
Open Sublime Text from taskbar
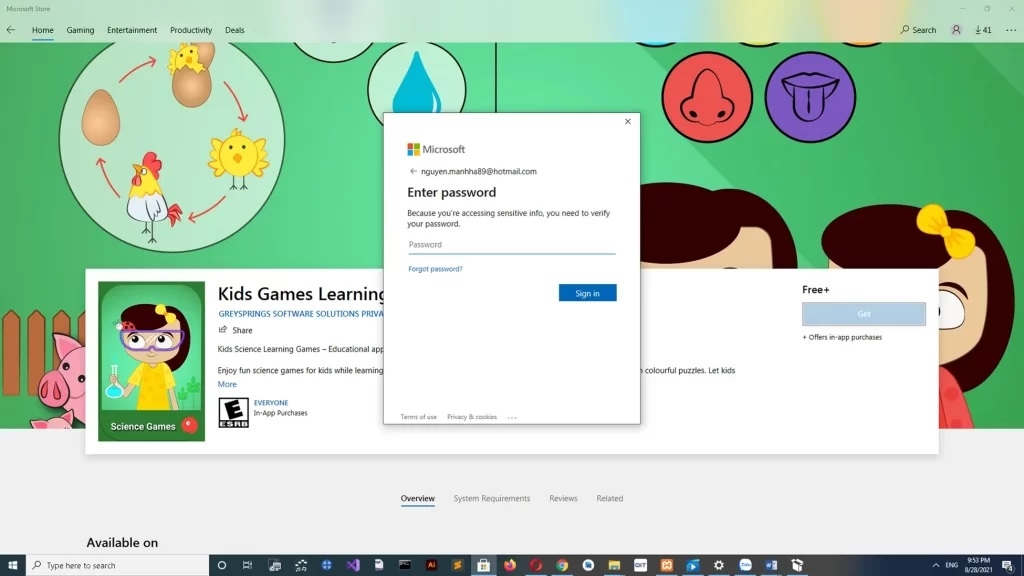click(457, 565)
